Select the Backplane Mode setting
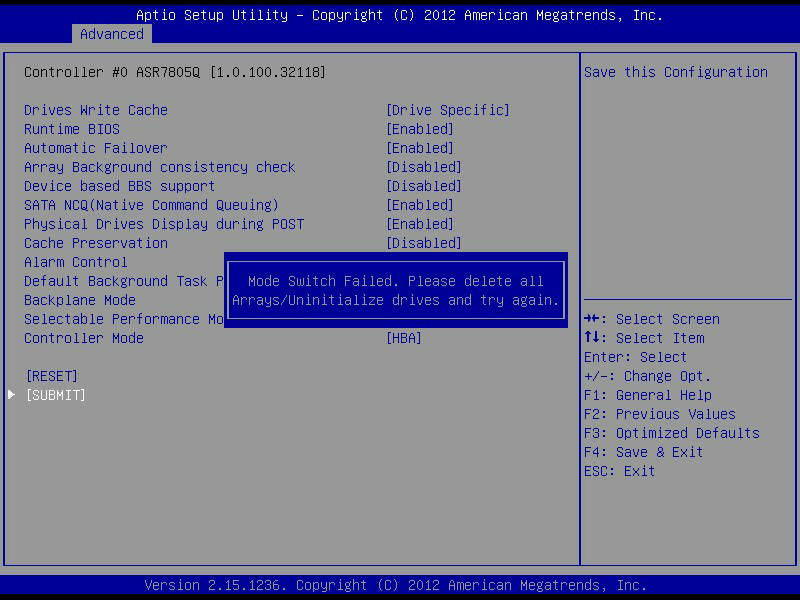This screenshot has height=600, width=800. coord(80,300)
